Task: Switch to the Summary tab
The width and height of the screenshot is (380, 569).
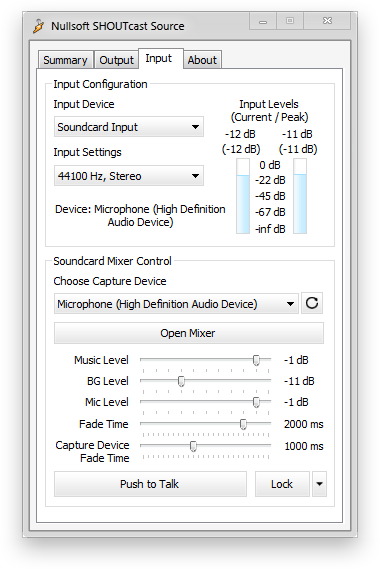Action: 65,60
